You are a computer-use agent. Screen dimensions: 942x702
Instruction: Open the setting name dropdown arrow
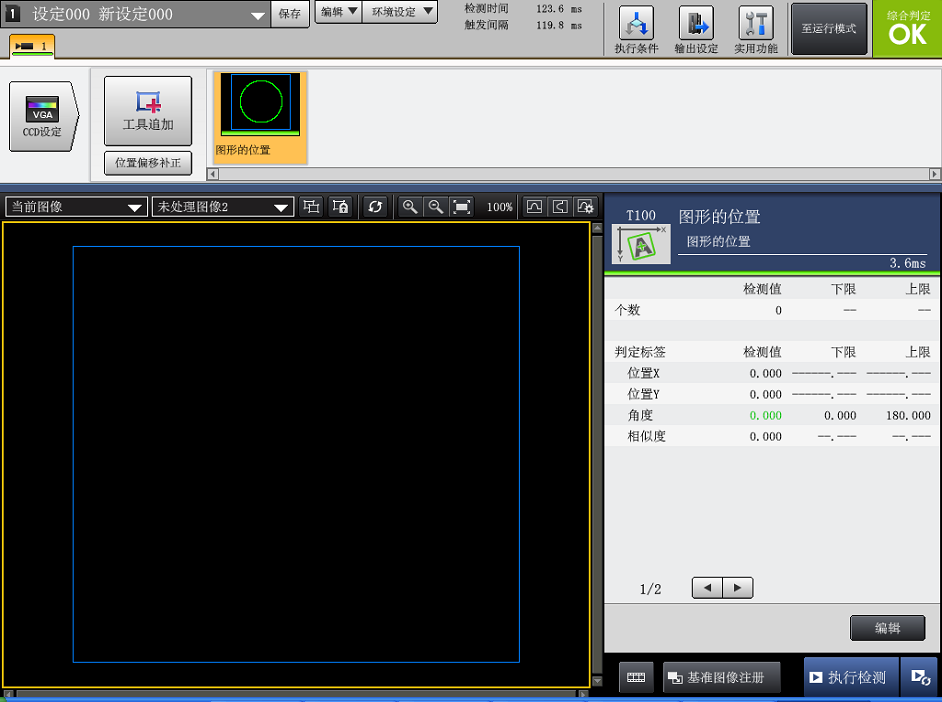coord(257,16)
